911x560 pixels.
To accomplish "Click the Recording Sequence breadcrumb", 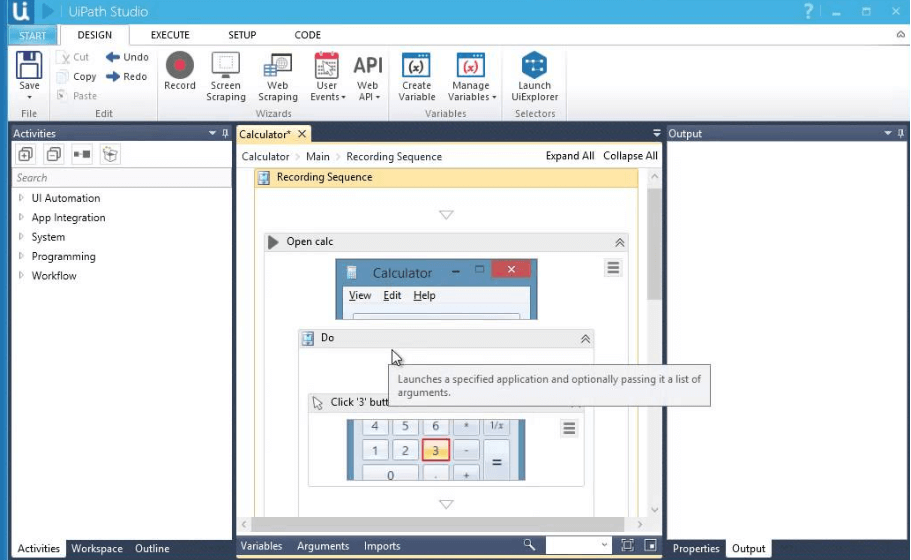I will pyautogui.click(x=394, y=156).
